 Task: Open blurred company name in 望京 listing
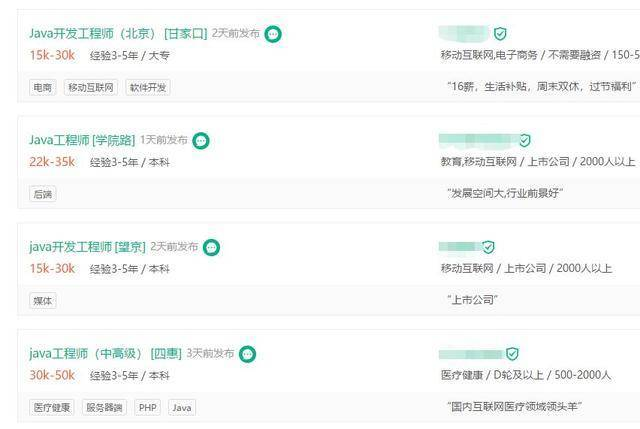460,247
